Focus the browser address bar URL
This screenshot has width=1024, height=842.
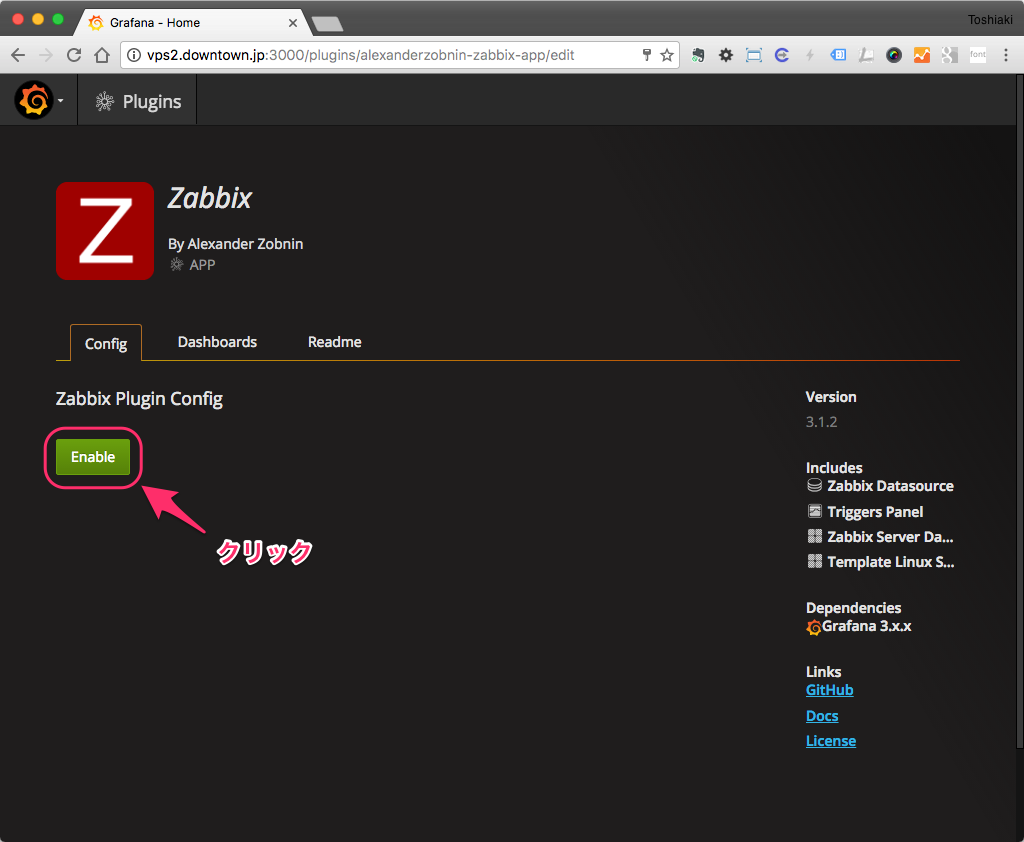pos(360,55)
